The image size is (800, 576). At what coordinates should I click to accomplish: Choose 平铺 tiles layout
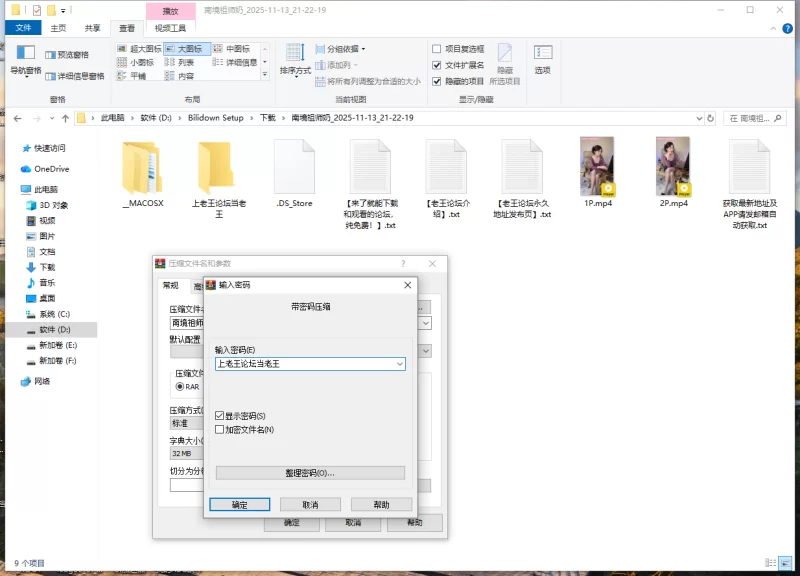132,76
